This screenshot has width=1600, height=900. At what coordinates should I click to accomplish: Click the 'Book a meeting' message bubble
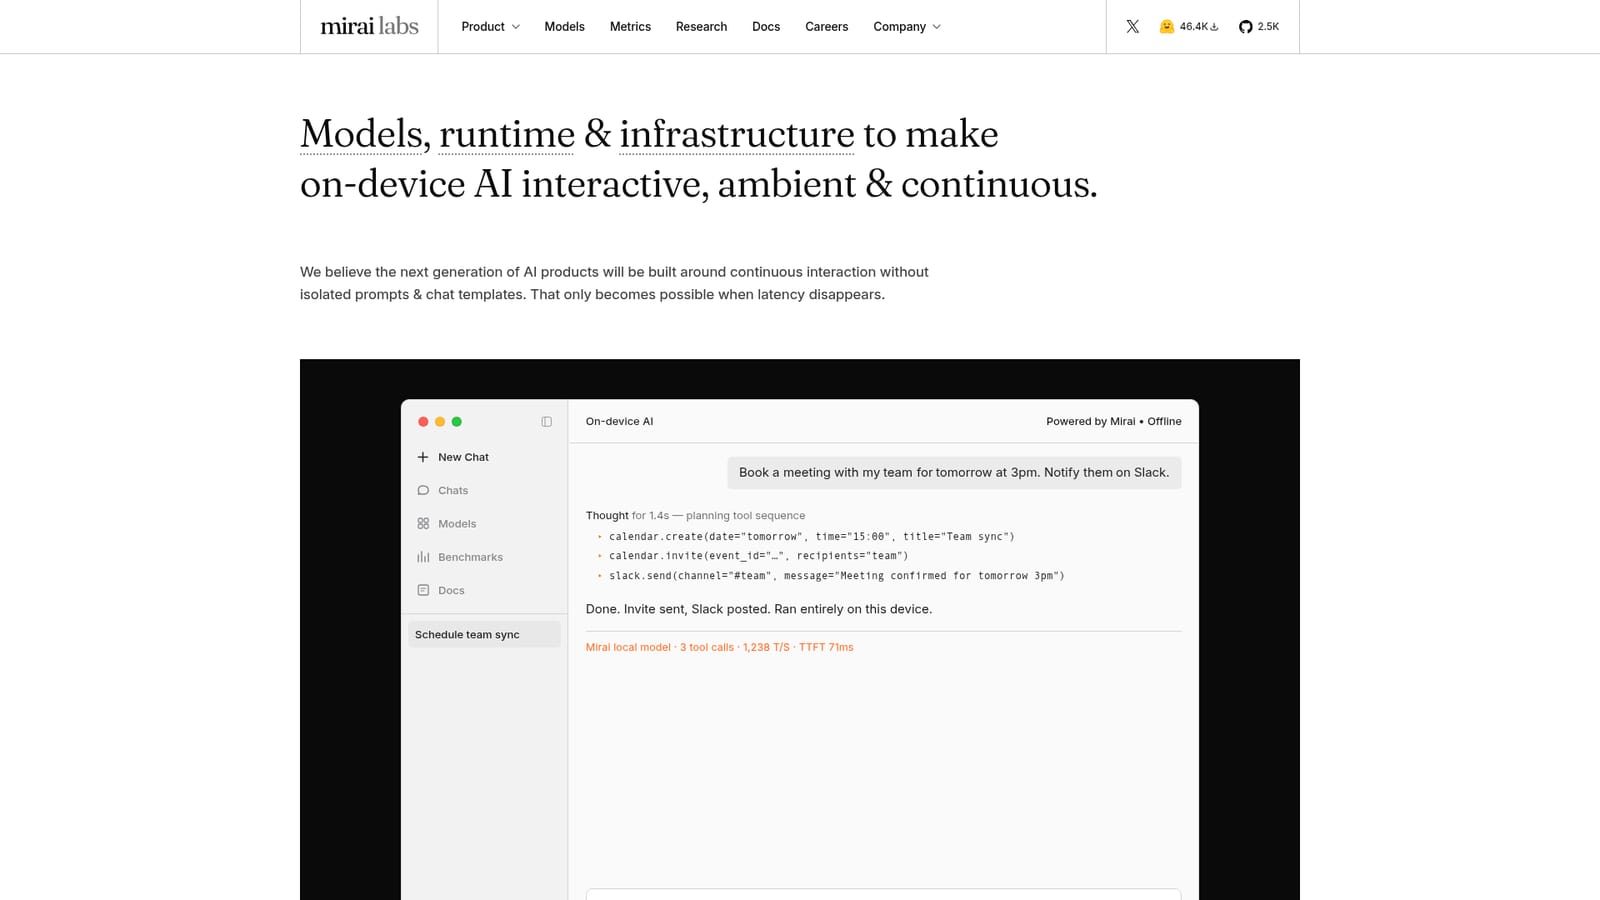(x=954, y=473)
